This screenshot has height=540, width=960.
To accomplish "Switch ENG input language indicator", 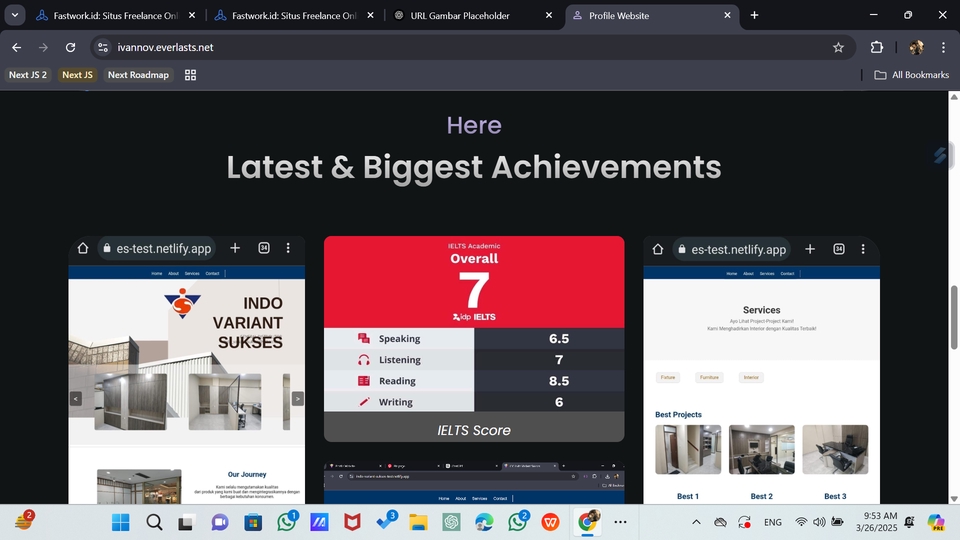I will tap(773, 522).
